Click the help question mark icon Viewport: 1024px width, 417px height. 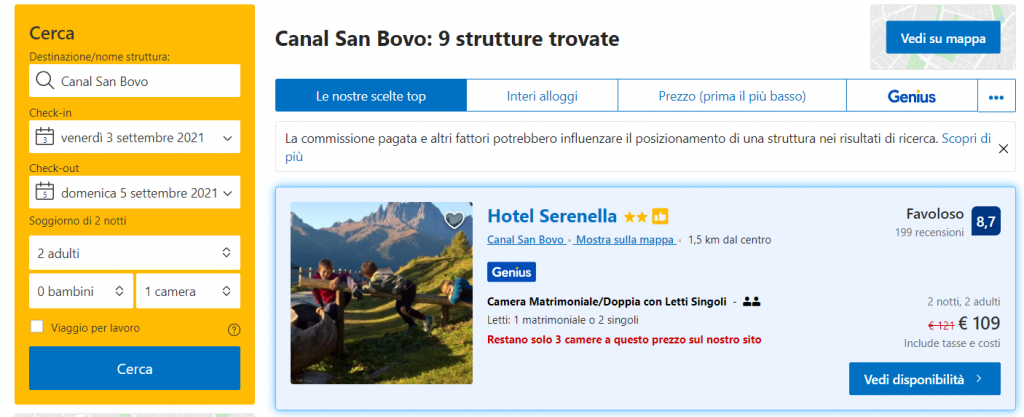[234, 329]
